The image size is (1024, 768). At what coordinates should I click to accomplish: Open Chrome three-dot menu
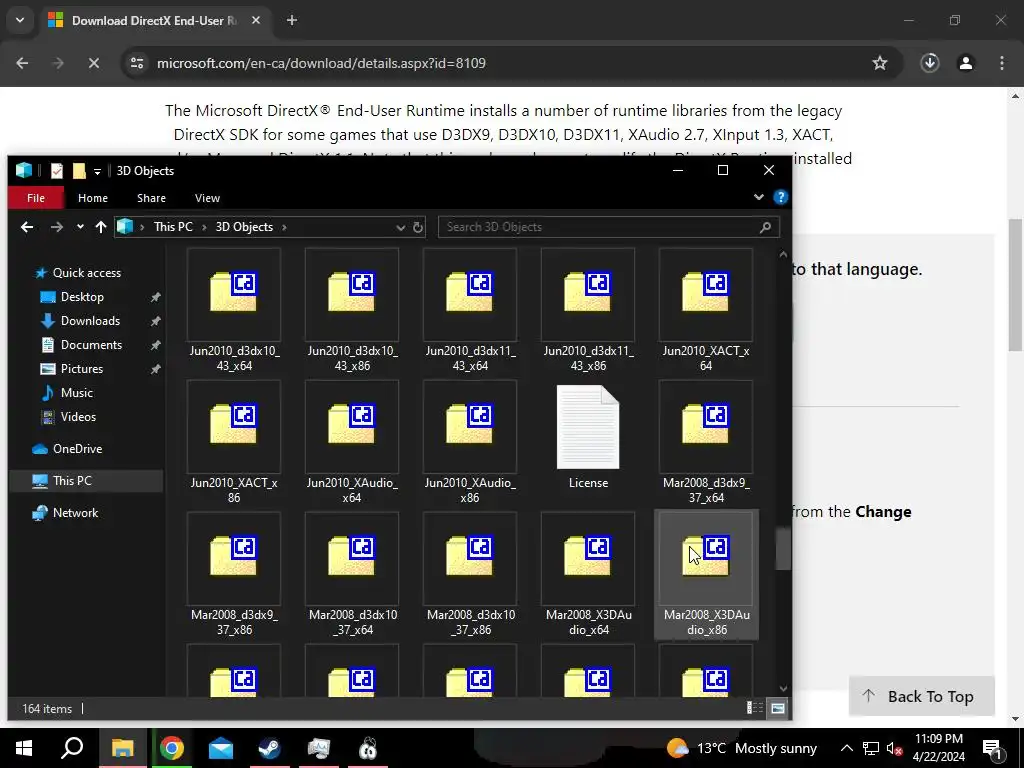1002,63
